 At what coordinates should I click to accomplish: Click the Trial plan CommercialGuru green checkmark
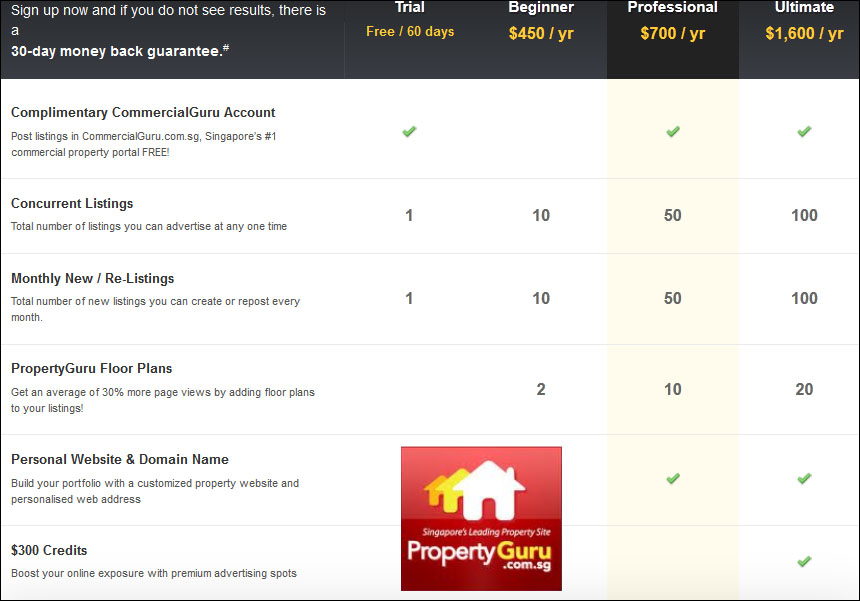click(409, 132)
